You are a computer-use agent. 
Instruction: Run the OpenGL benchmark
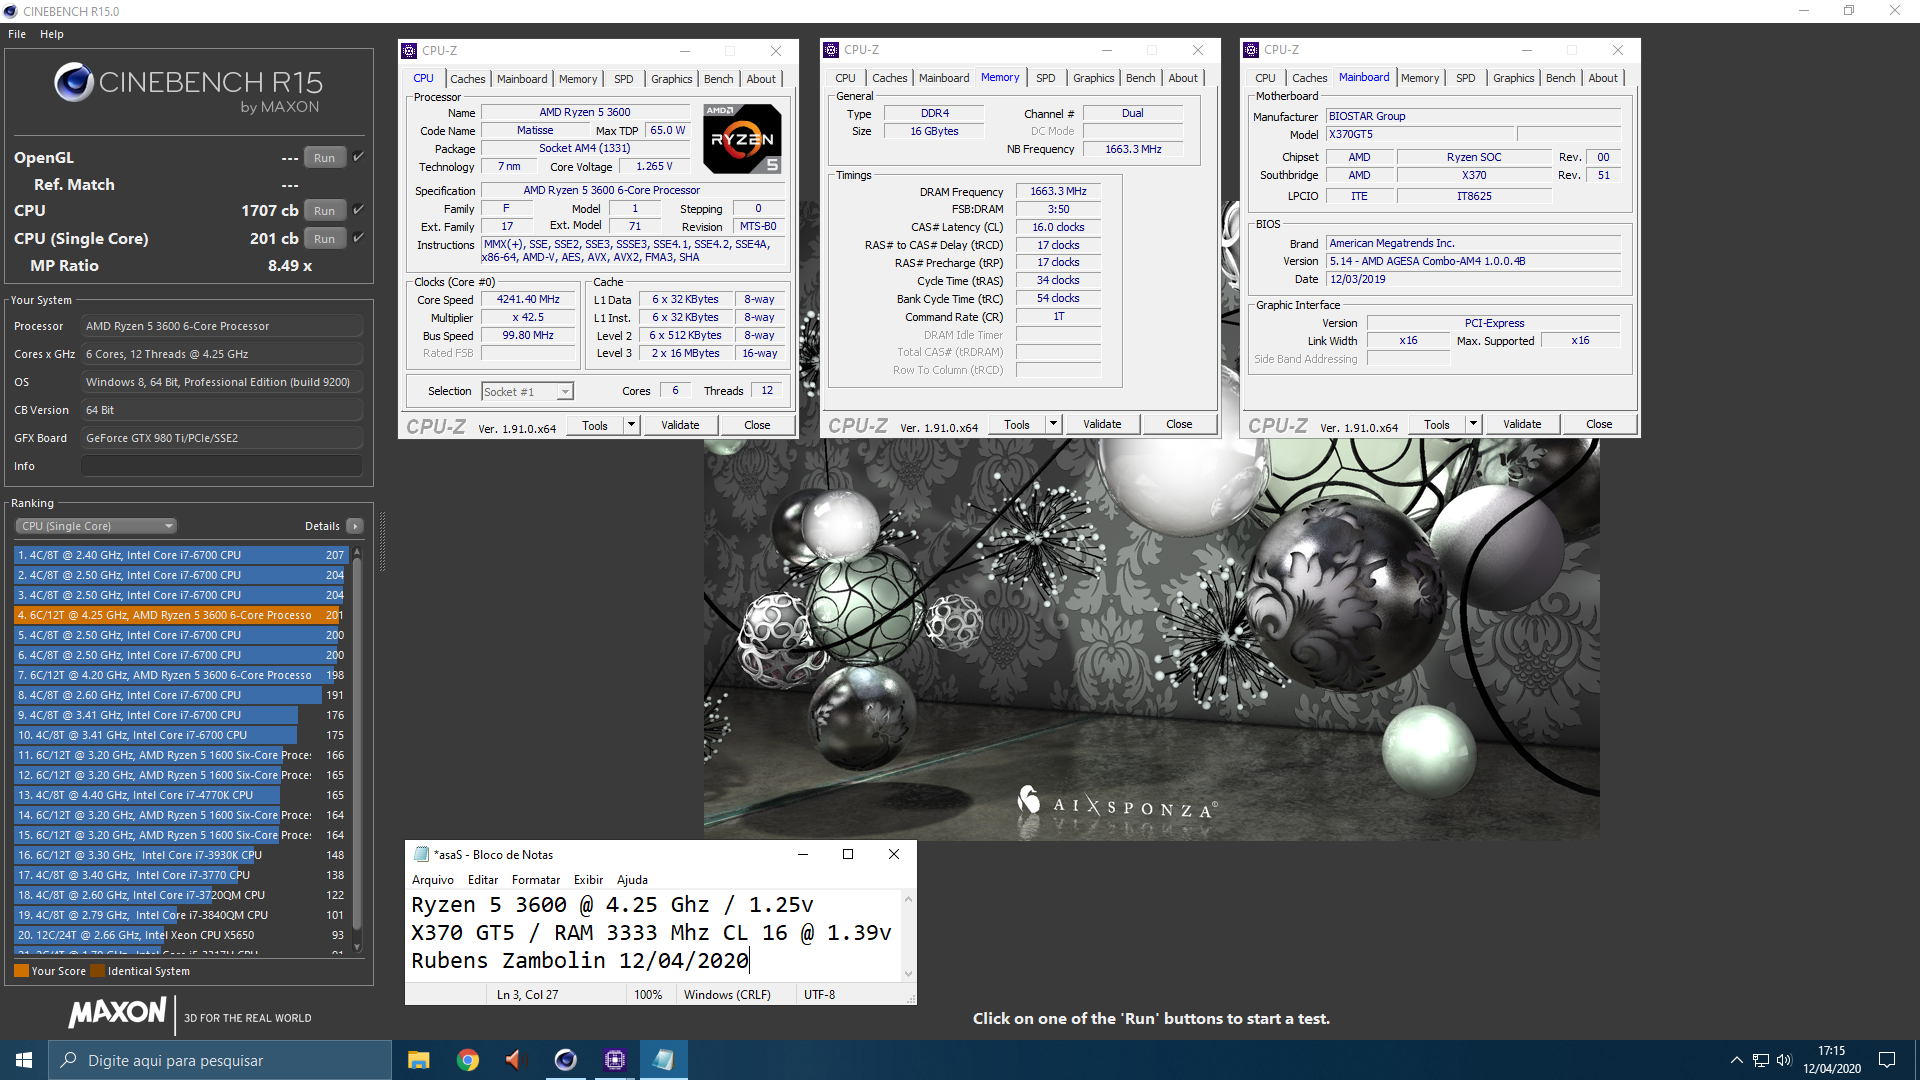pos(324,158)
